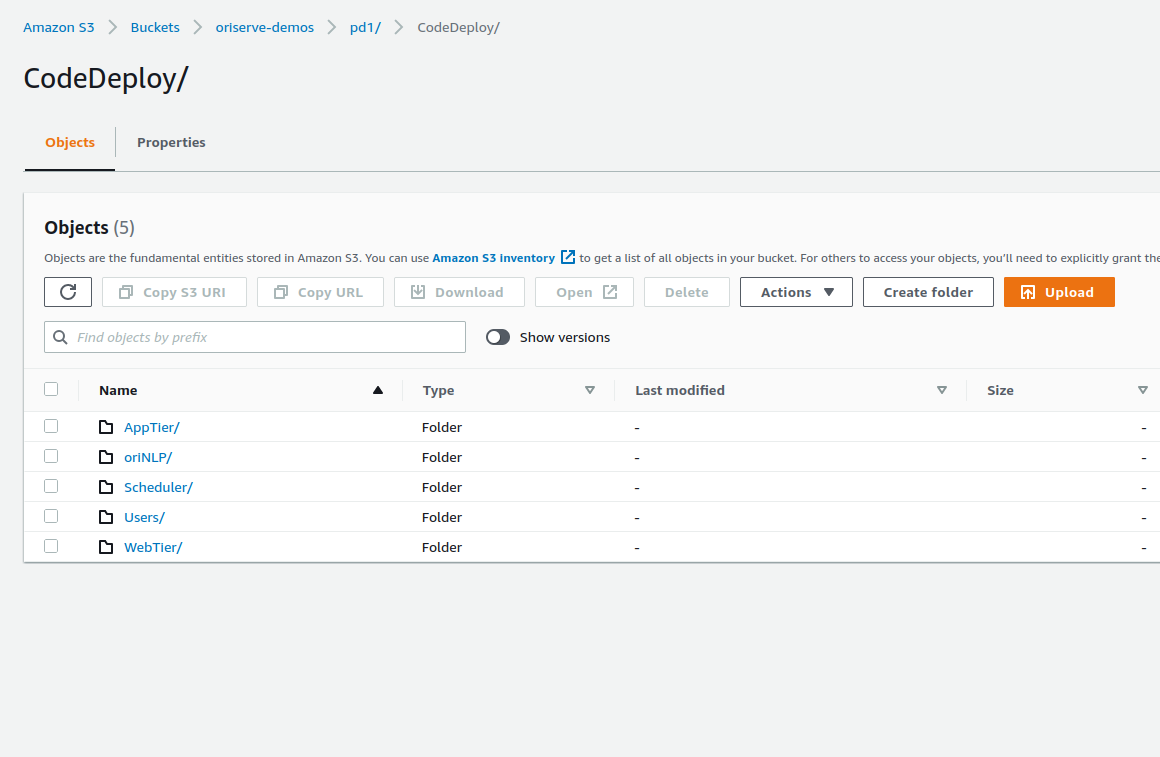1160x757 pixels.
Task: Switch to the Properties tab
Action: tap(171, 142)
